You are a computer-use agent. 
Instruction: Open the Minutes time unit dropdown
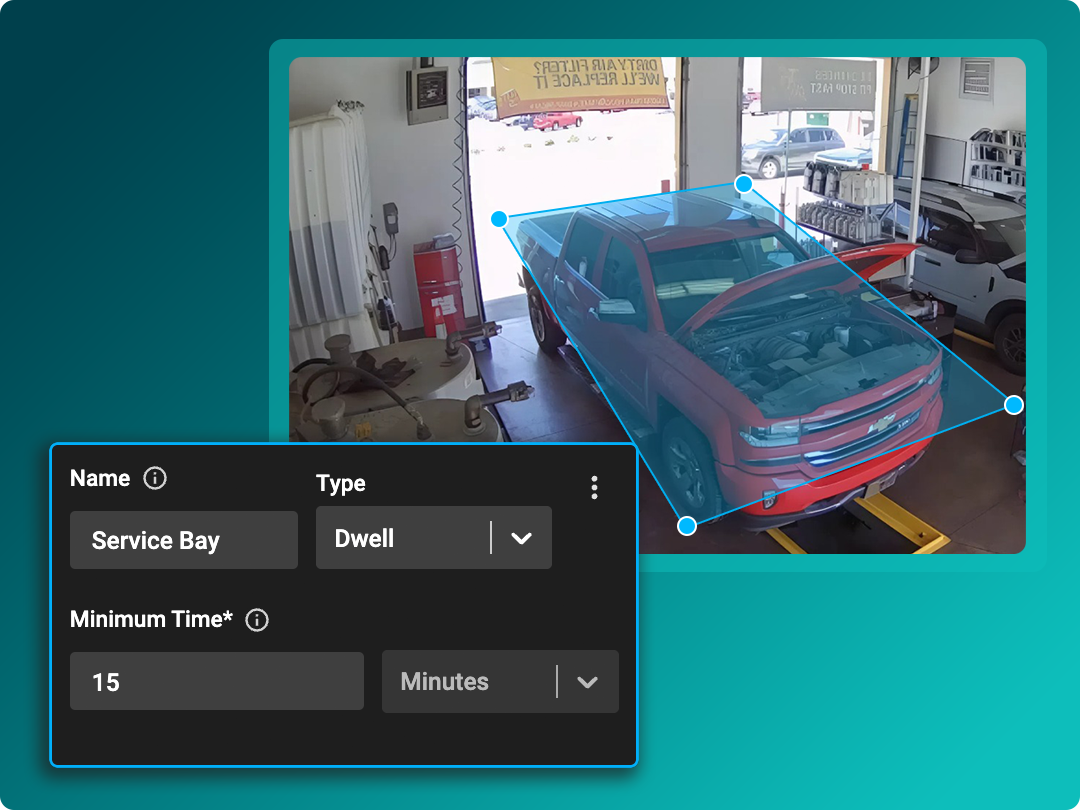[x=500, y=681]
